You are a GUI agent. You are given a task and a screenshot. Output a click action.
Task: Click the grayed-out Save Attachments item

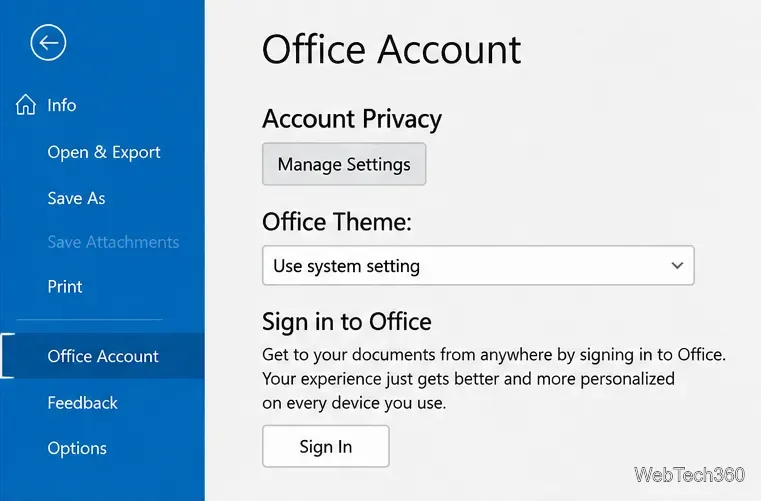click(113, 242)
